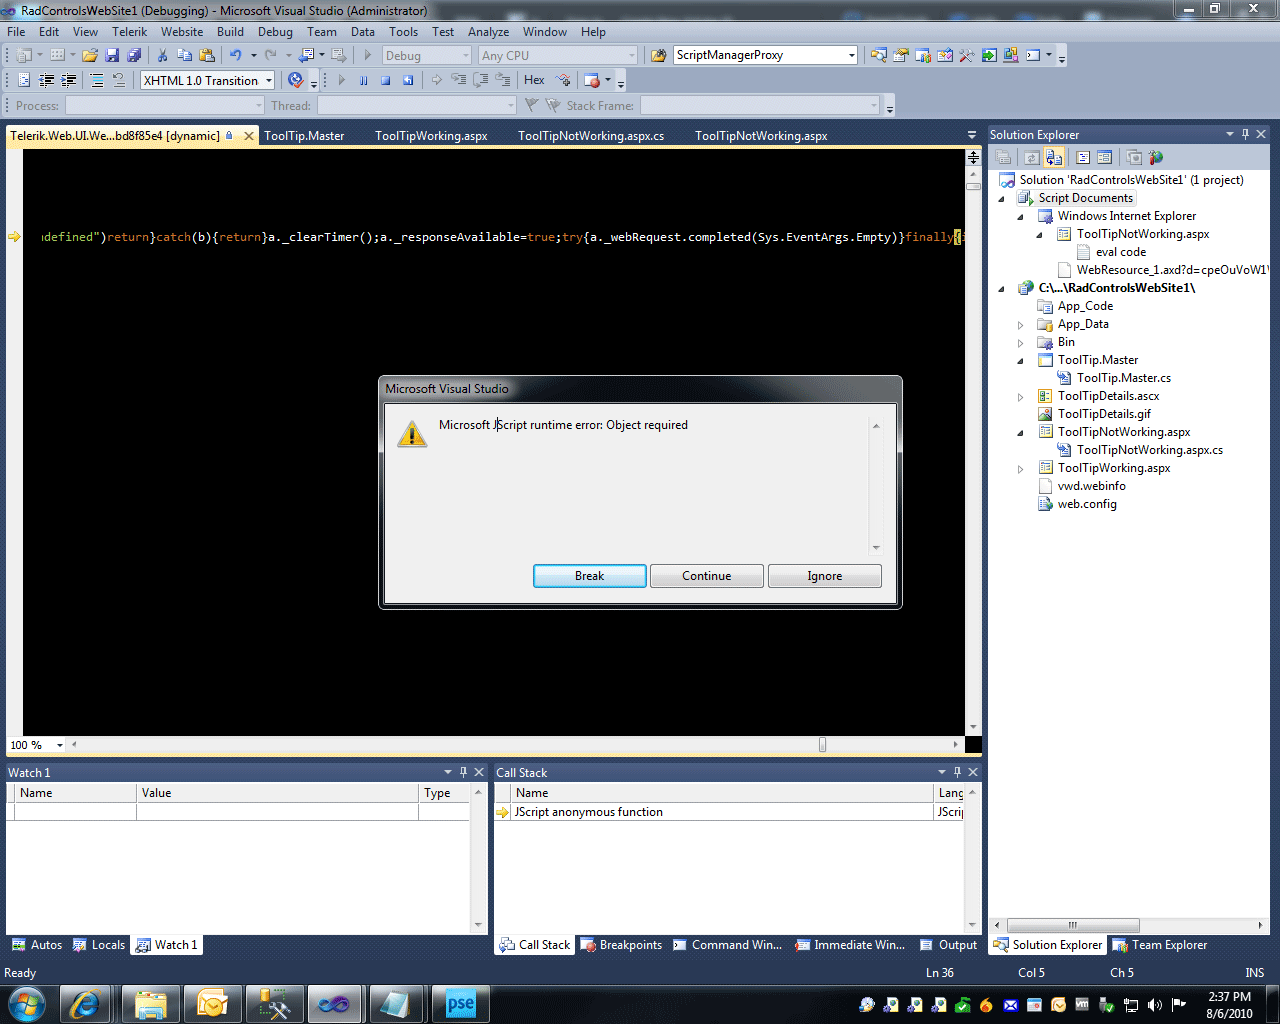Open the Toolbox via the hammer-and-wrench icon
Image resolution: width=1280 pixels, height=1024 pixels.
pyautogui.click(x=967, y=56)
